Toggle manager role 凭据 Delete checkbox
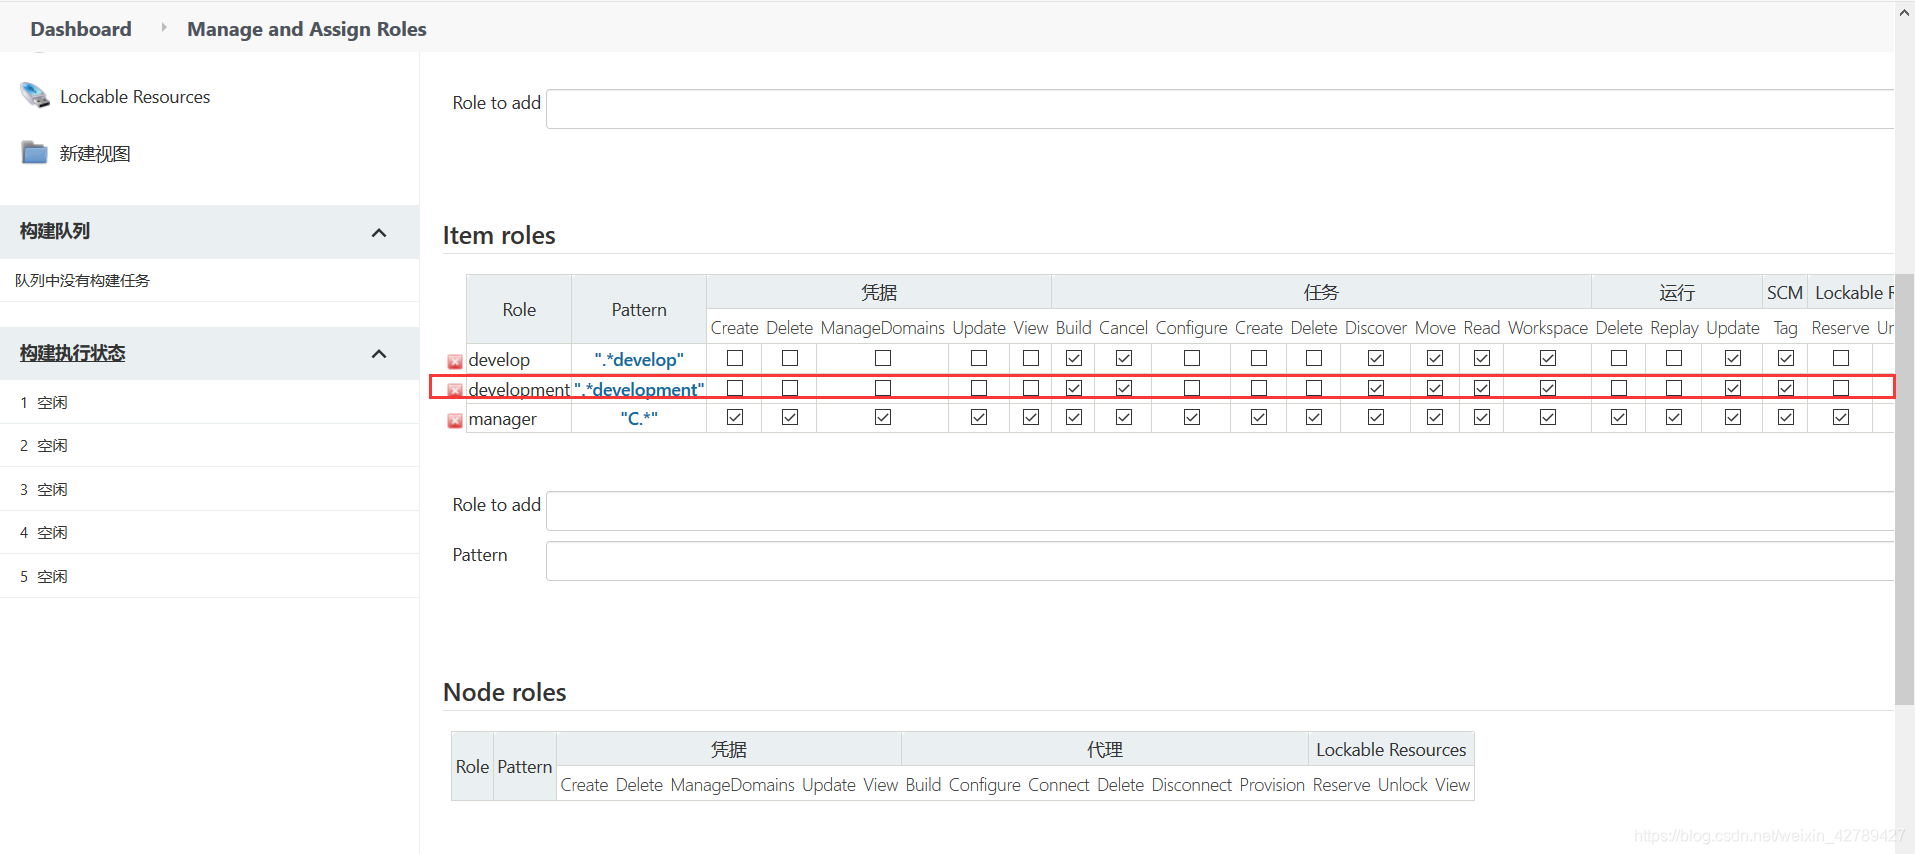This screenshot has height=854, width=1915. tap(790, 417)
